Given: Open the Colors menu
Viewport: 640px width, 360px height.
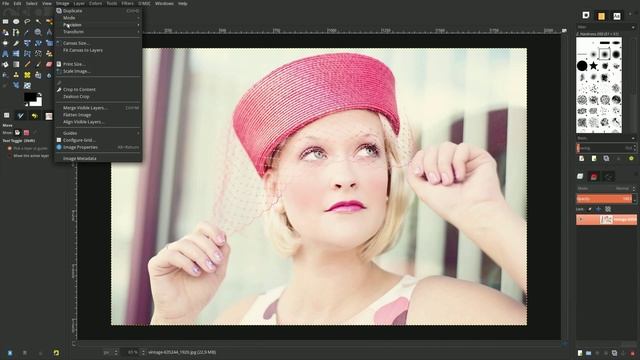Looking at the screenshot, I should click(95, 3).
